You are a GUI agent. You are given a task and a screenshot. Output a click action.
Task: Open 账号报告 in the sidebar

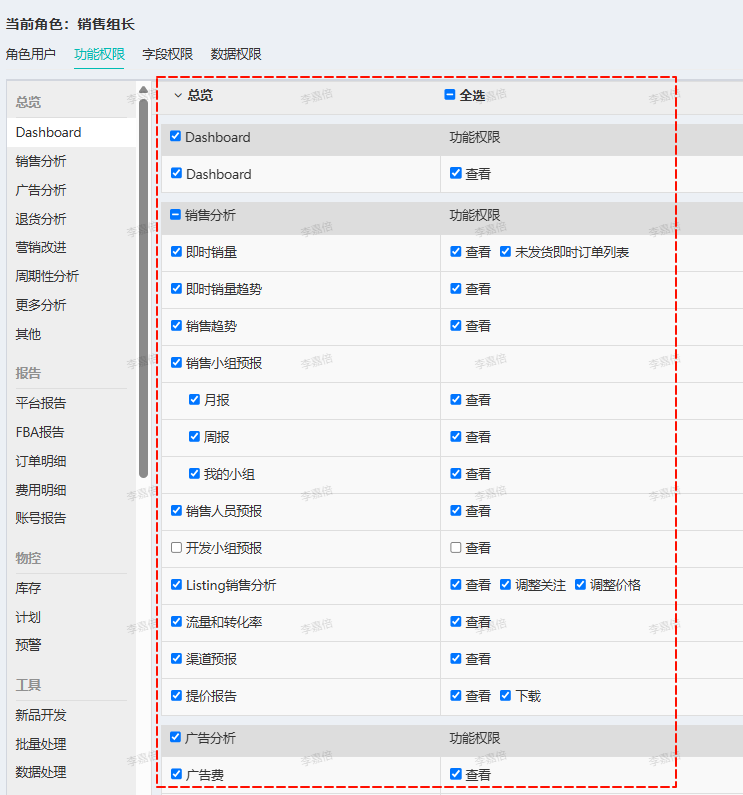[x=41, y=518]
